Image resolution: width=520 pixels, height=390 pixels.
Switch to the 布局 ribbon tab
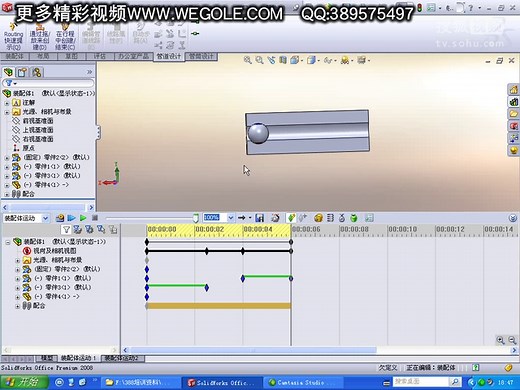coord(43,56)
